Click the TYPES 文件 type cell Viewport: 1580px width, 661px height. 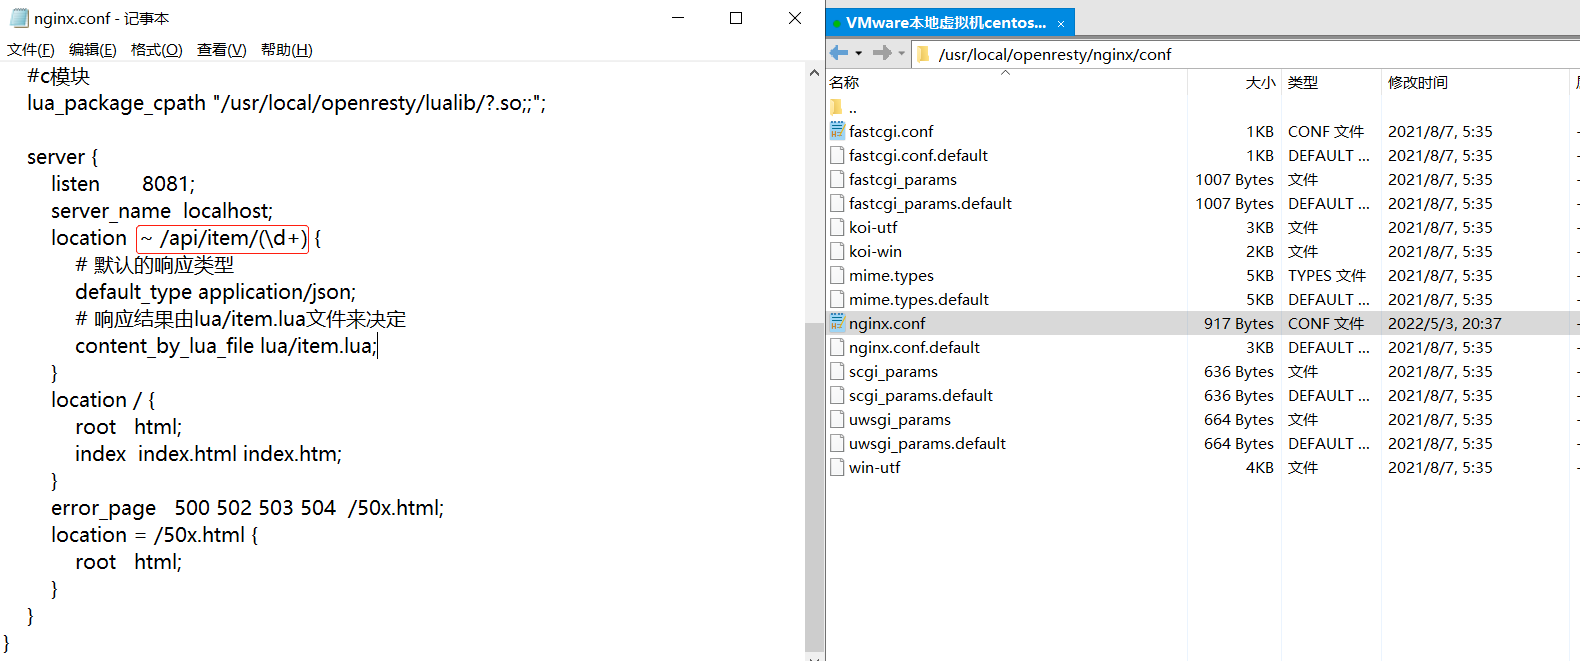tap(1327, 276)
